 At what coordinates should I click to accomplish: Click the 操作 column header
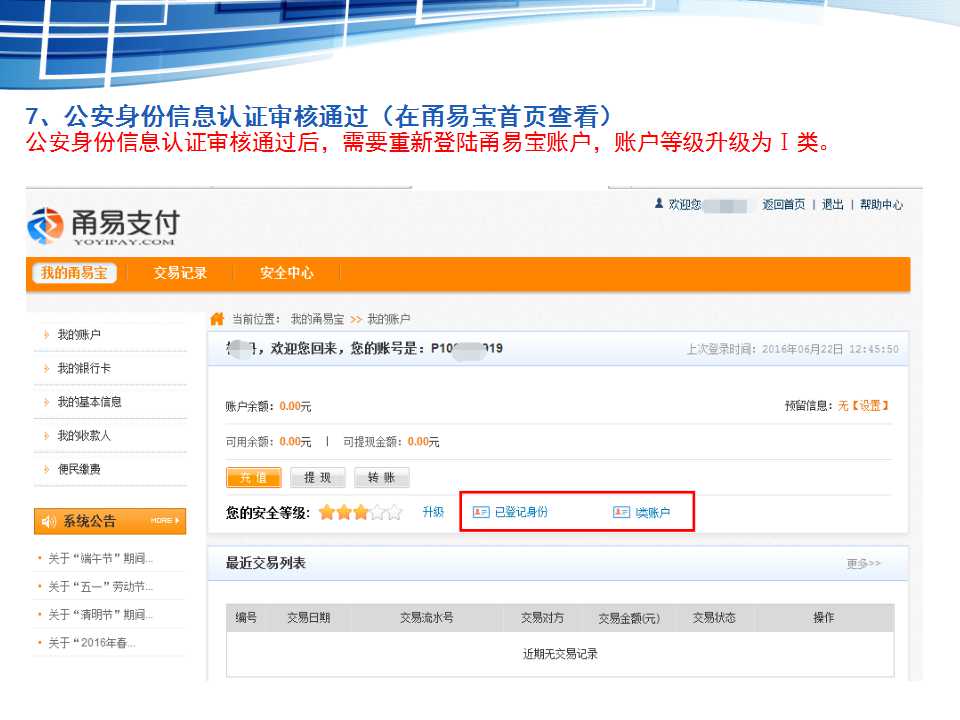823,618
